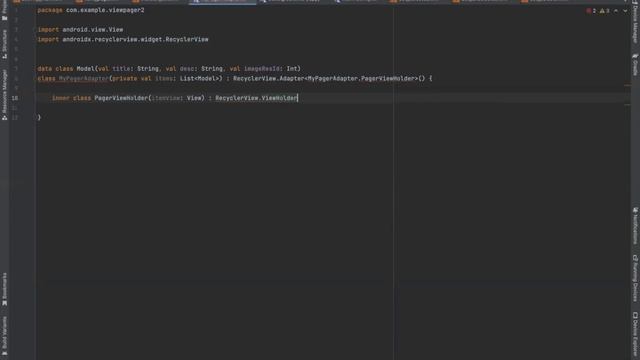Go to previous highlighted error arrow
The height and width of the screenshot is (360, 640).
click(616, 11)
